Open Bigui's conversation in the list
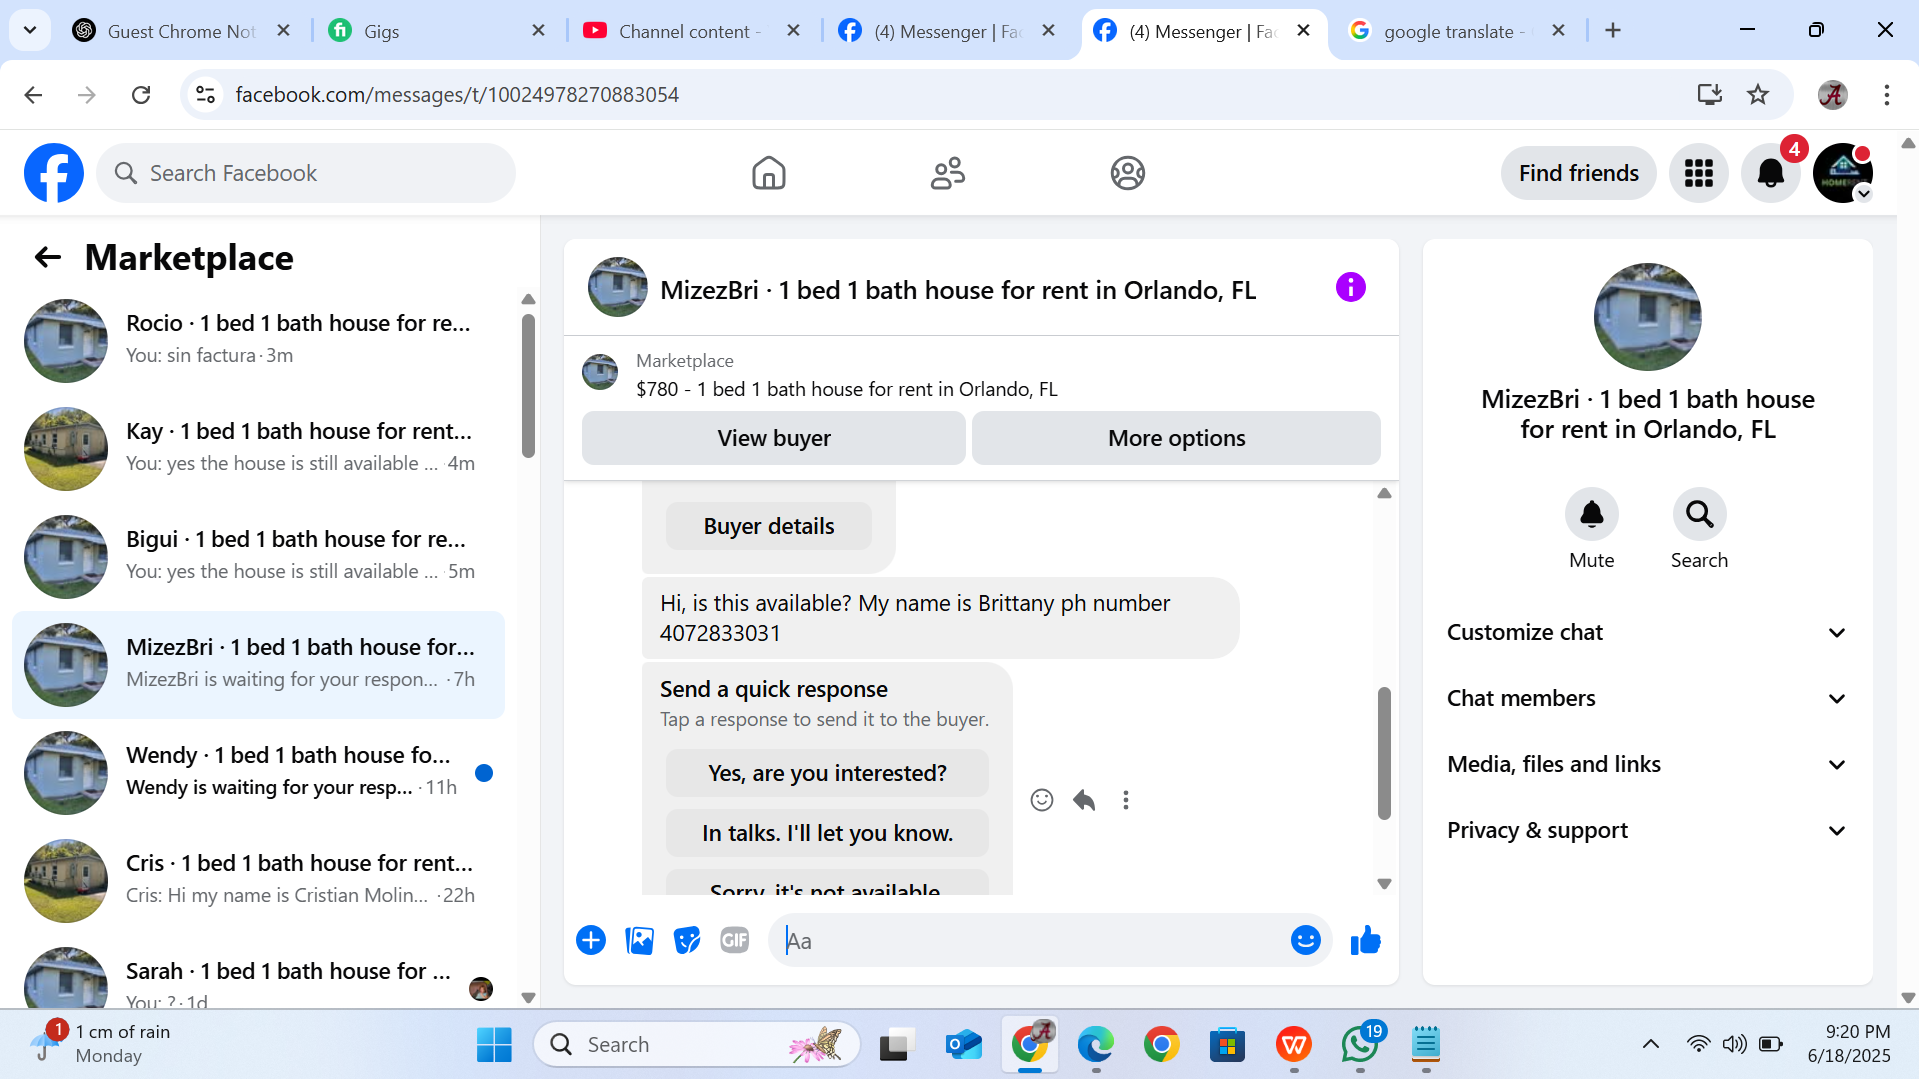This screenshot has width=1919, height=1079. point(258,557)
